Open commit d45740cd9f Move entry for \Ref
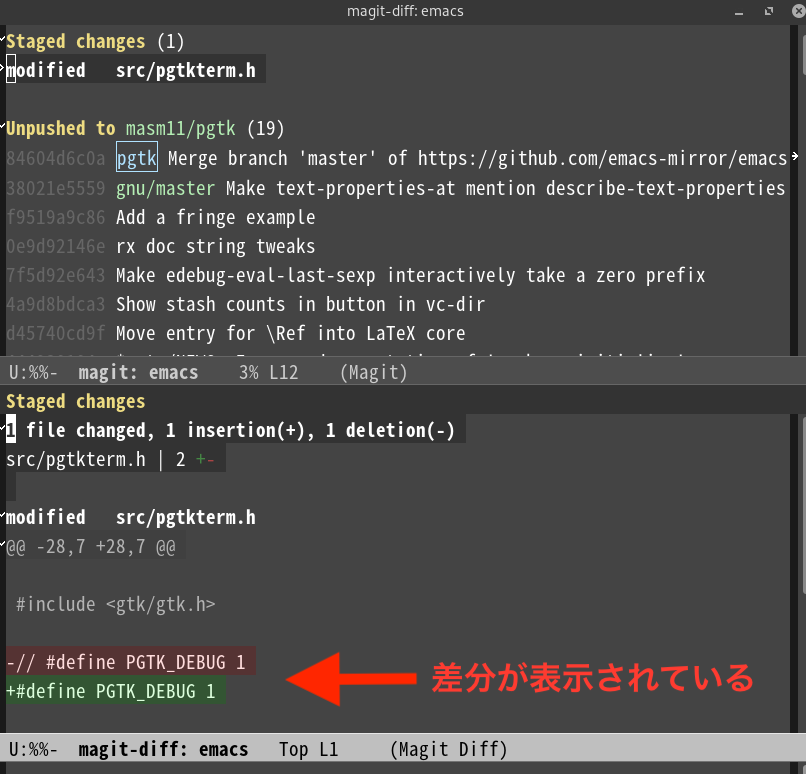Screen dimensions: 806x774 [235, 333]
